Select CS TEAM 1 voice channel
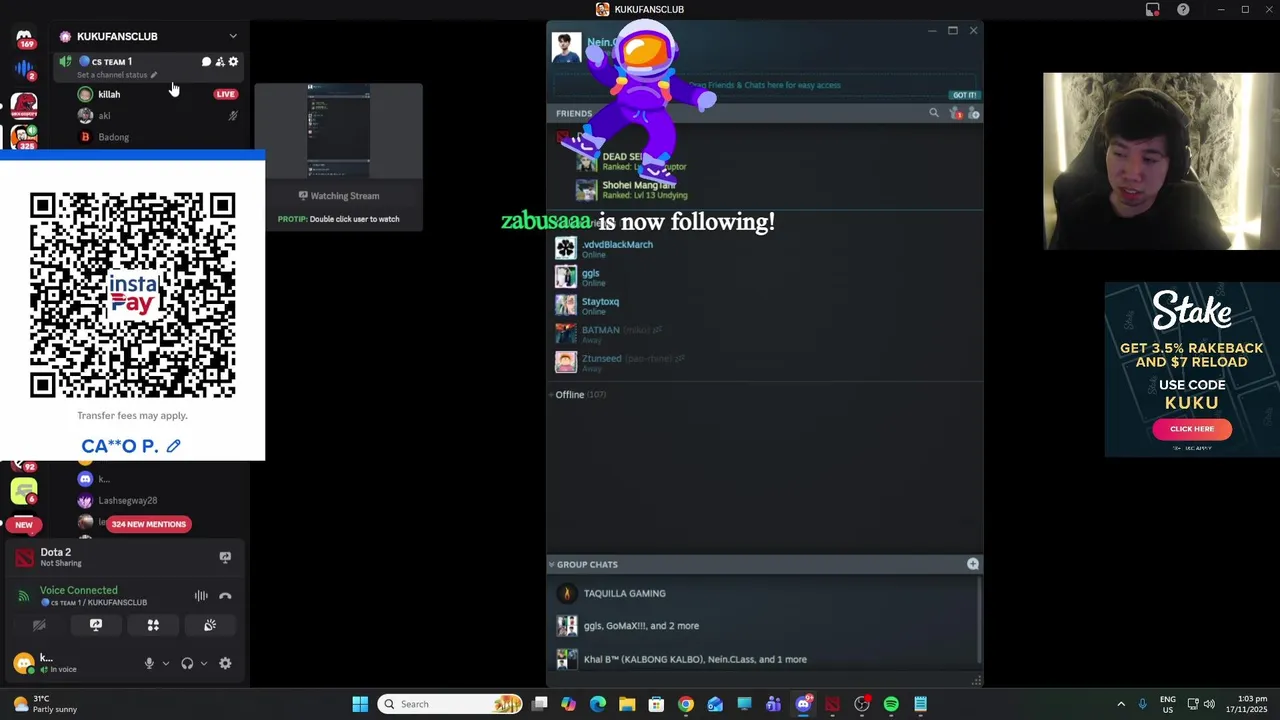The height and width of the screenshot is (720, 1280). click(150, 67)
